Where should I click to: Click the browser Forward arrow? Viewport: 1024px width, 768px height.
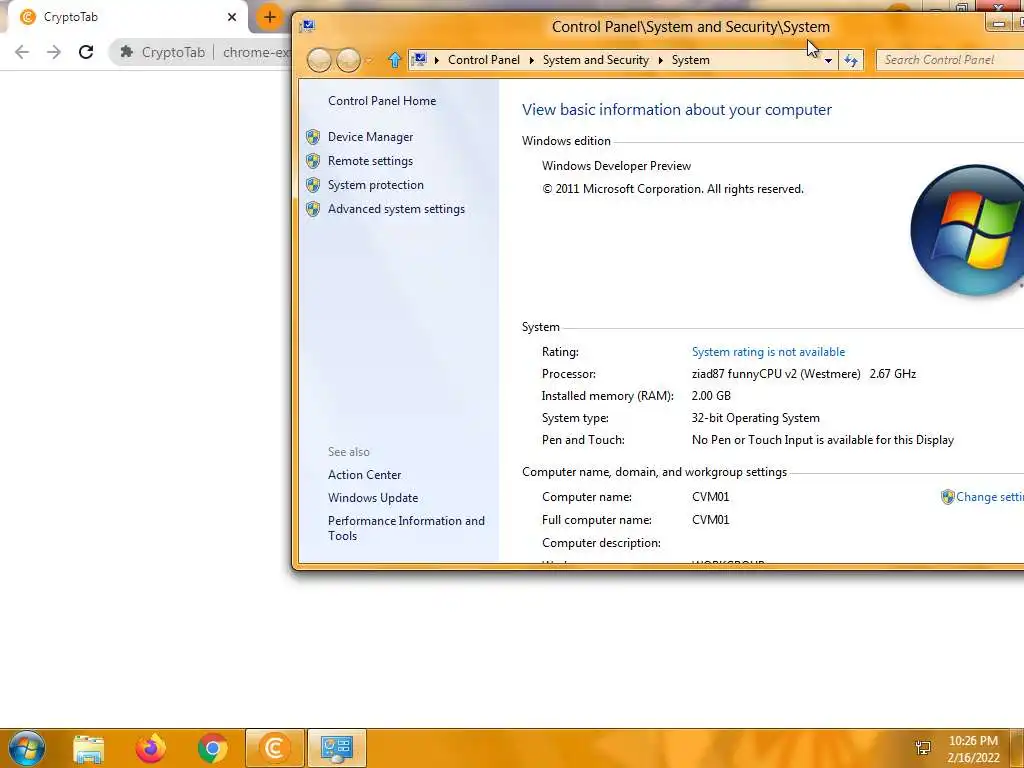tap(54, 52)
